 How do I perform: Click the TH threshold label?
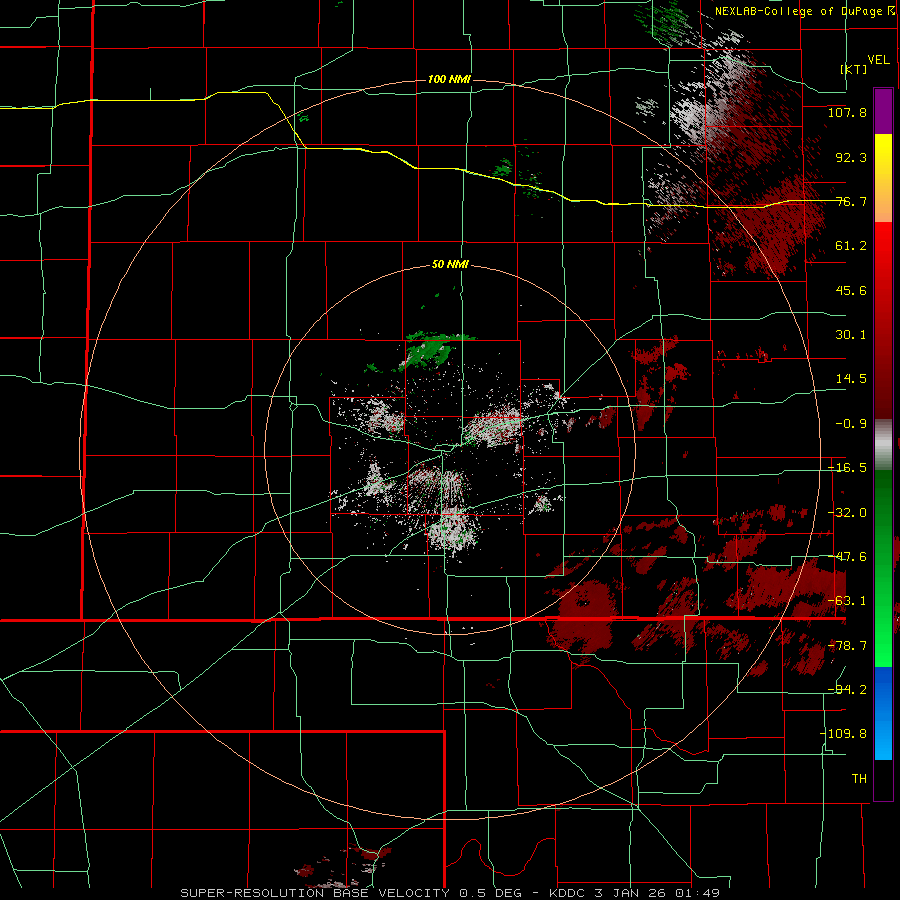859,778
